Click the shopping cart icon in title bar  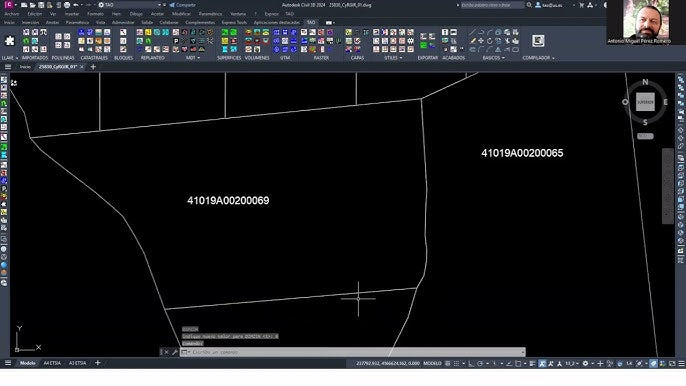point(581,5)
